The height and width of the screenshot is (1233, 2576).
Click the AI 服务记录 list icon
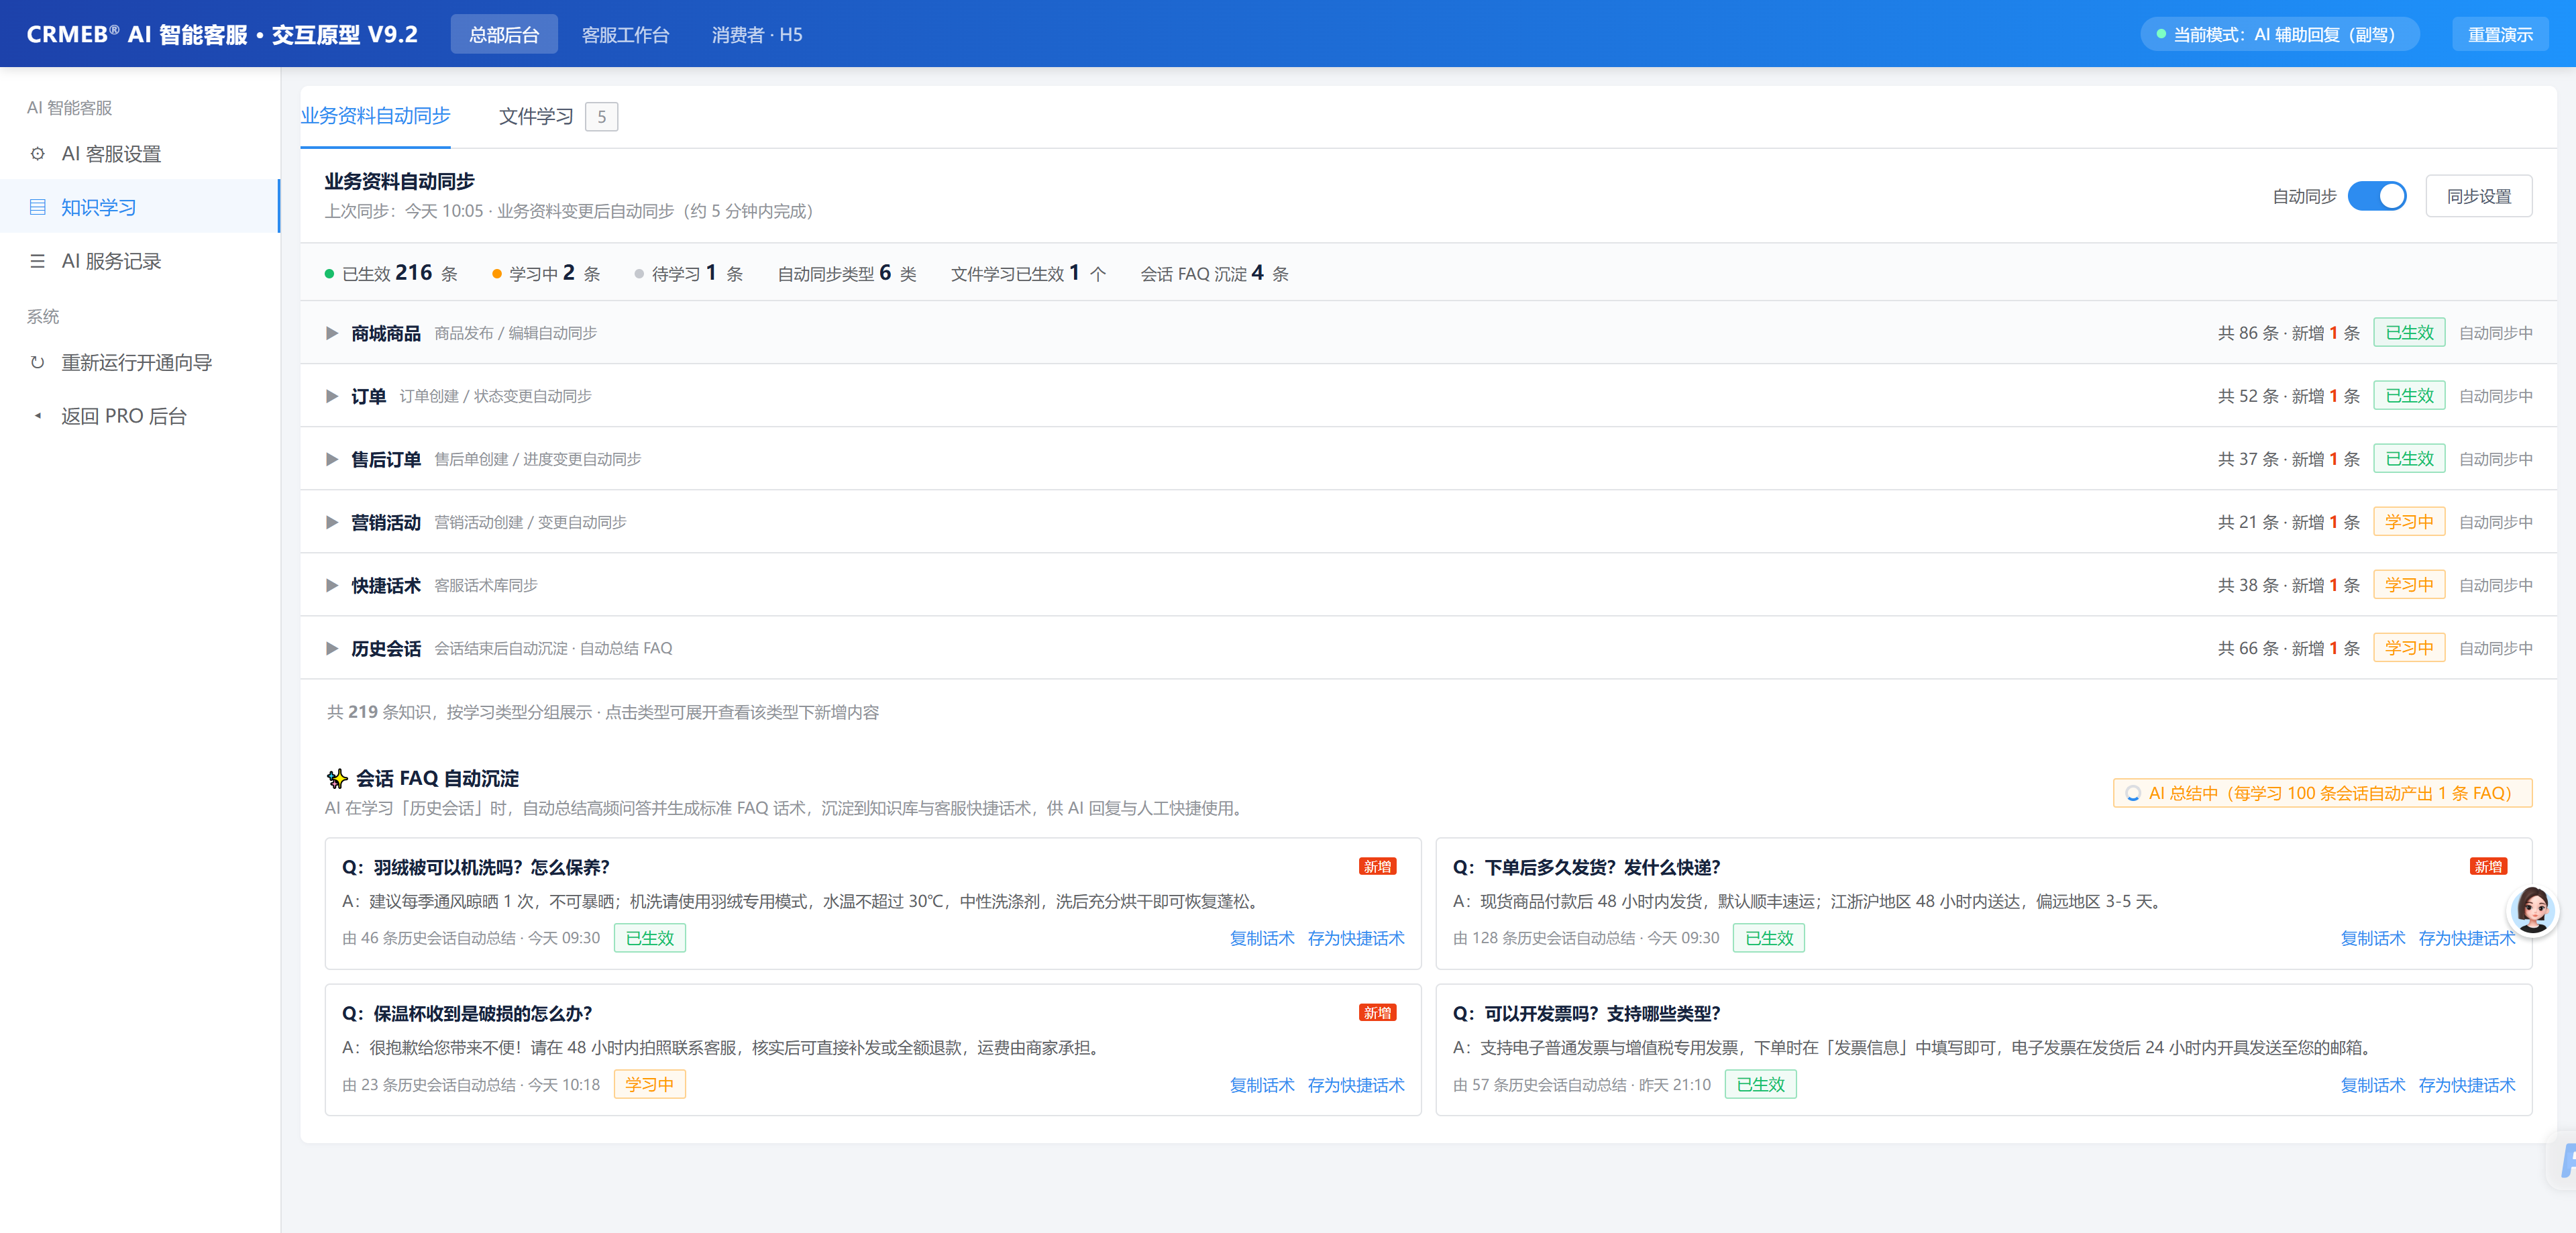[37, 261]
